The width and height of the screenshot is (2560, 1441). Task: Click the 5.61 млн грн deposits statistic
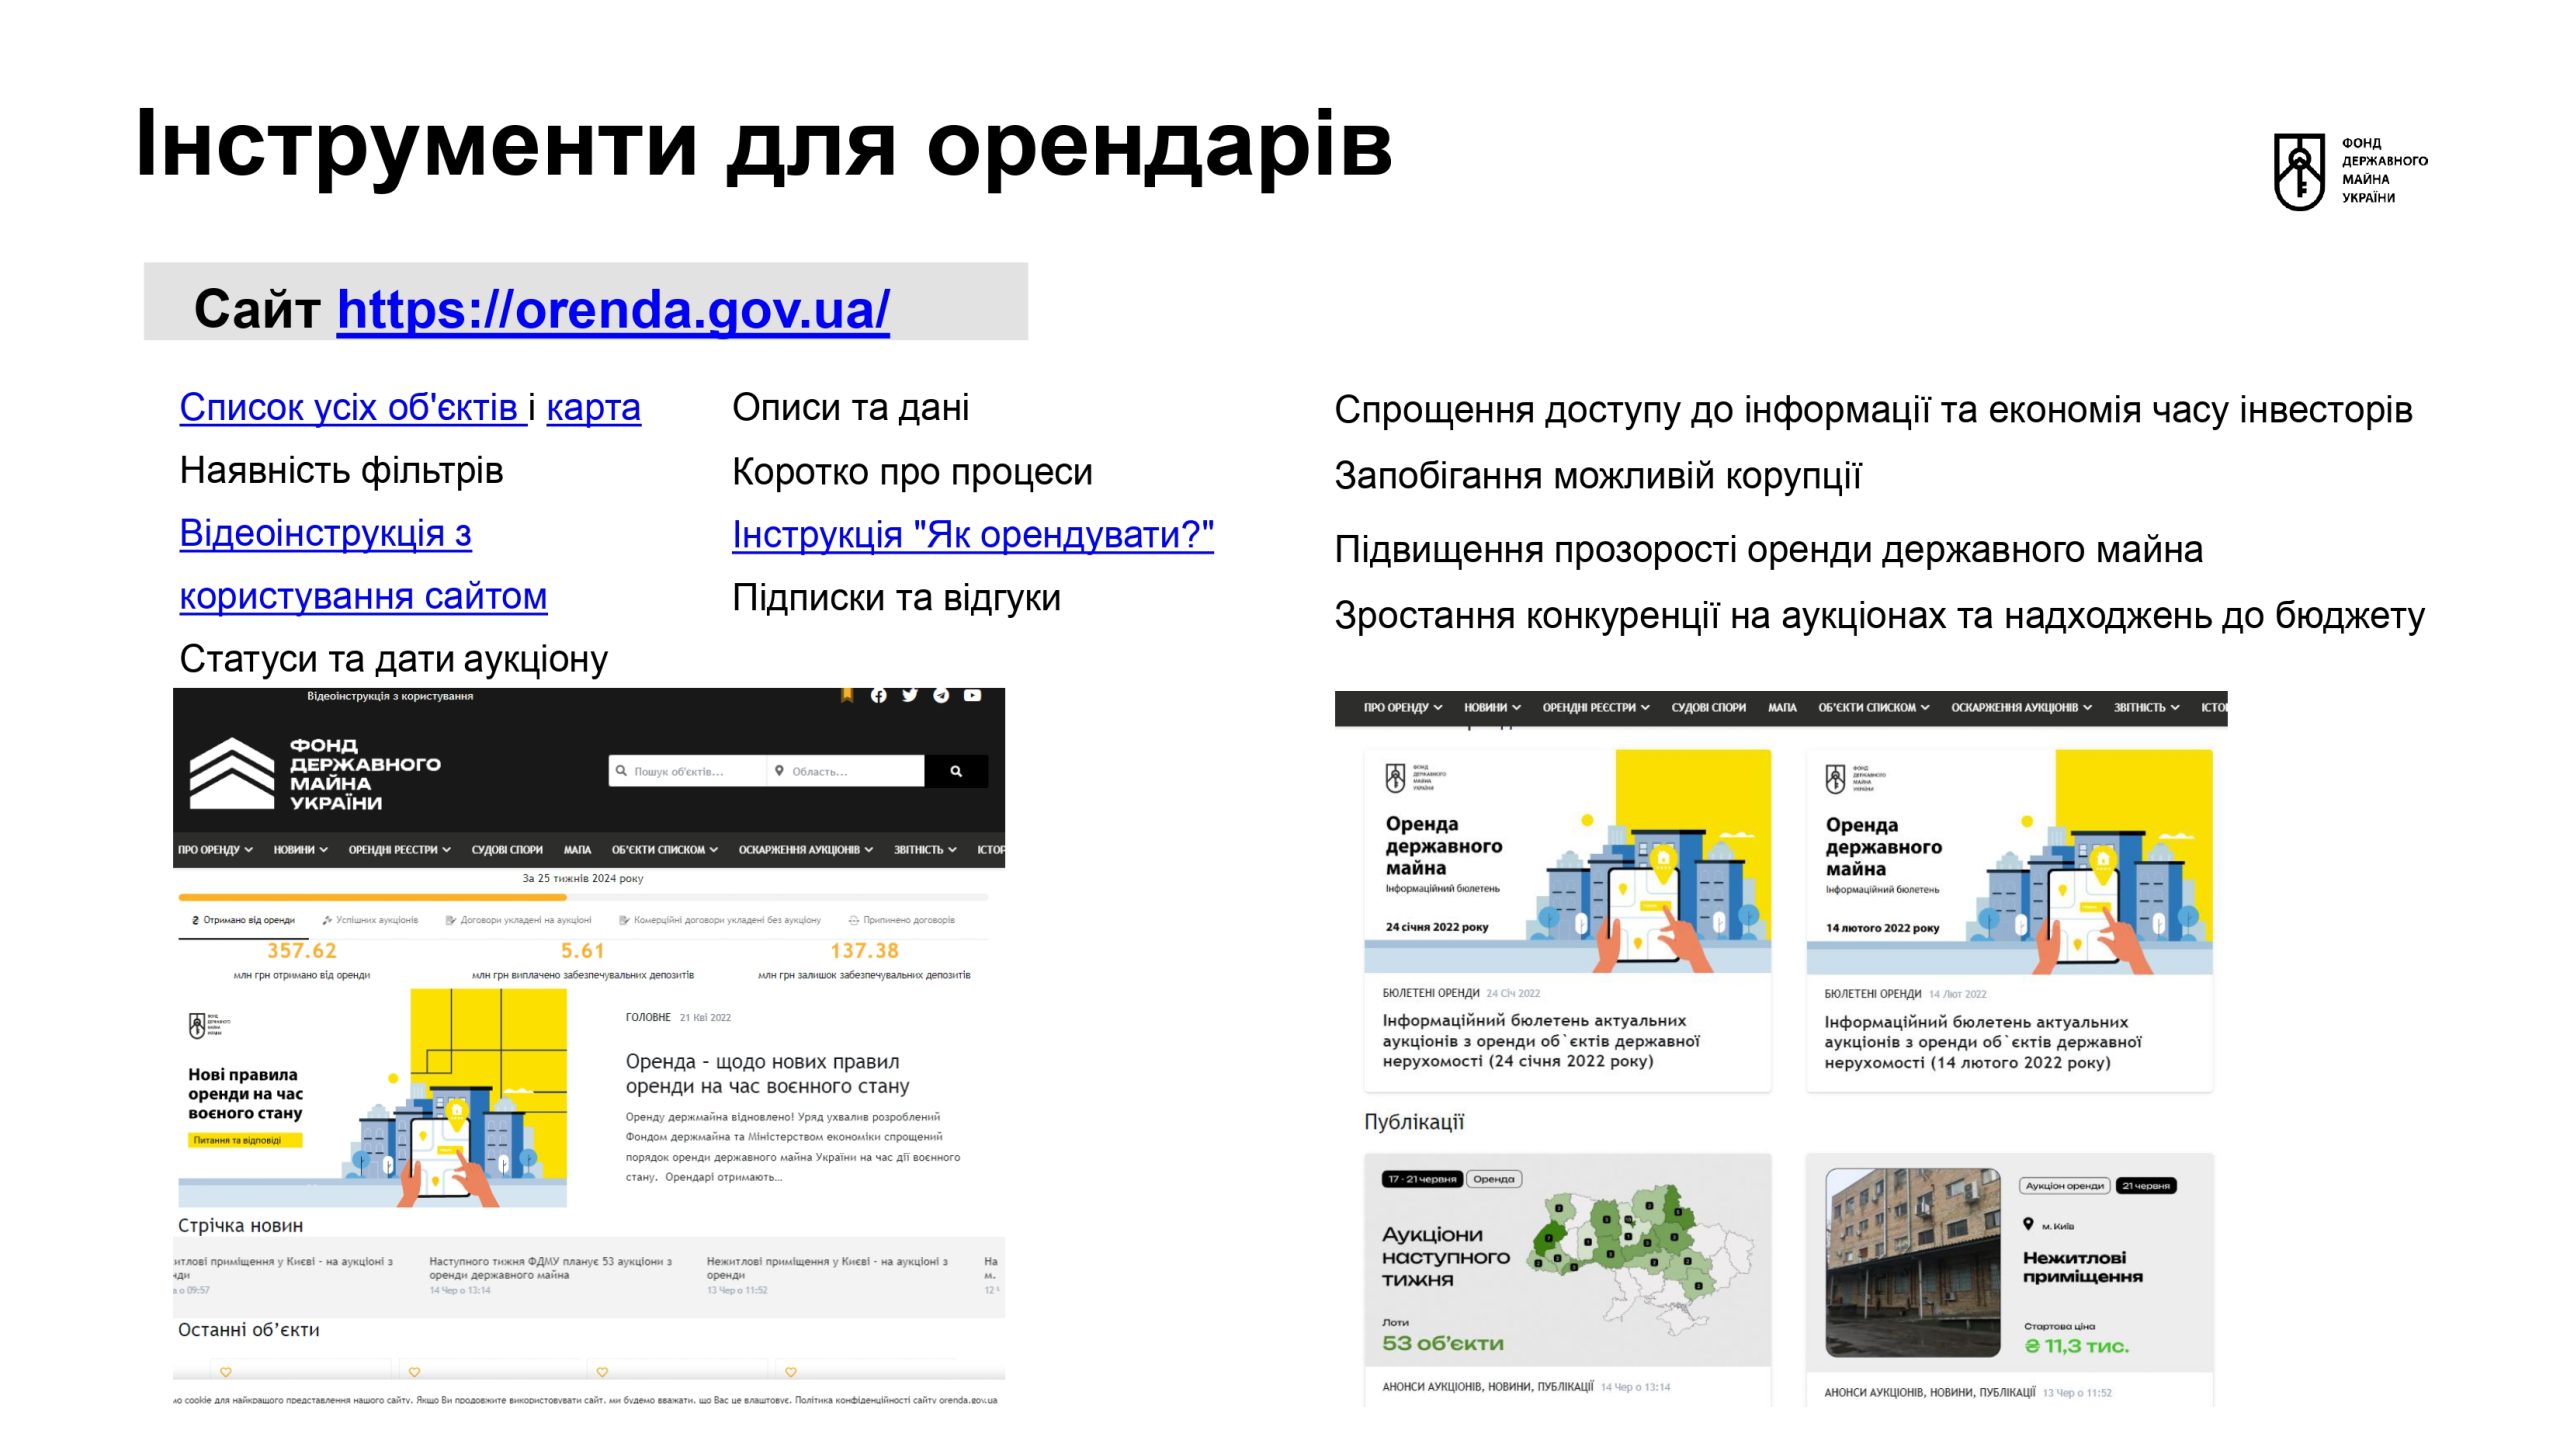tap(583, 951)
